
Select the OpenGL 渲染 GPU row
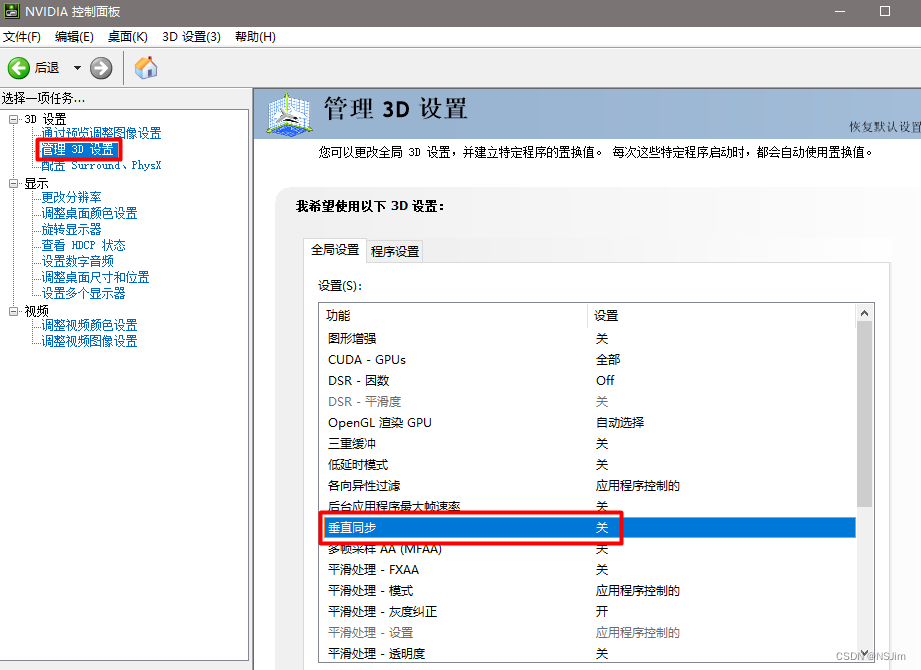coord(587,423)
